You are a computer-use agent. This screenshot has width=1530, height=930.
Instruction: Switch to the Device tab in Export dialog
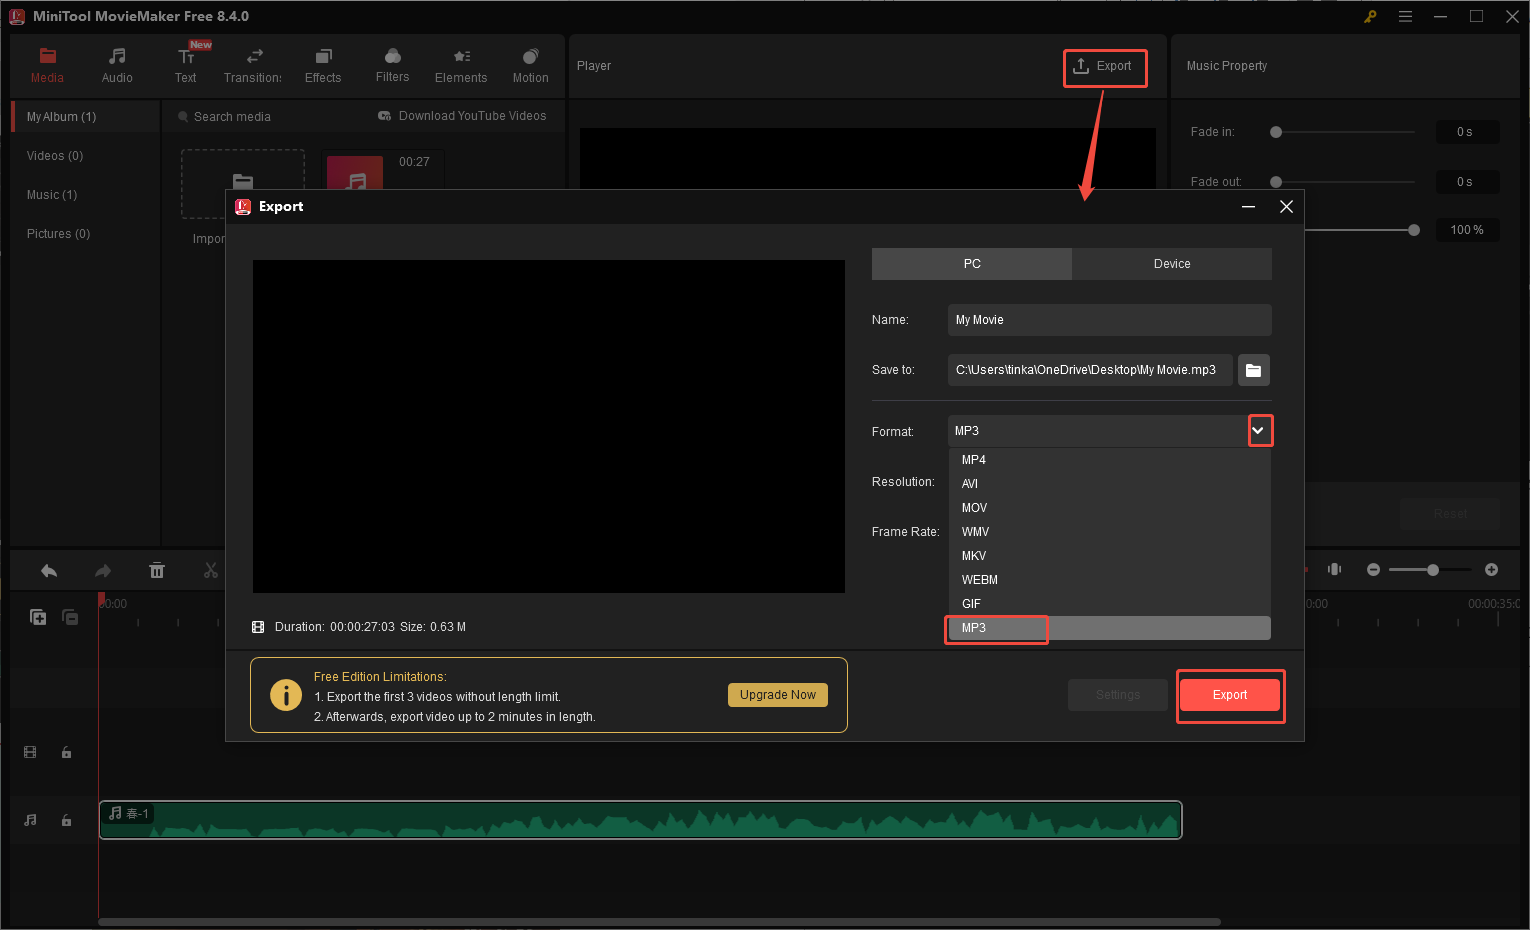1171,263
